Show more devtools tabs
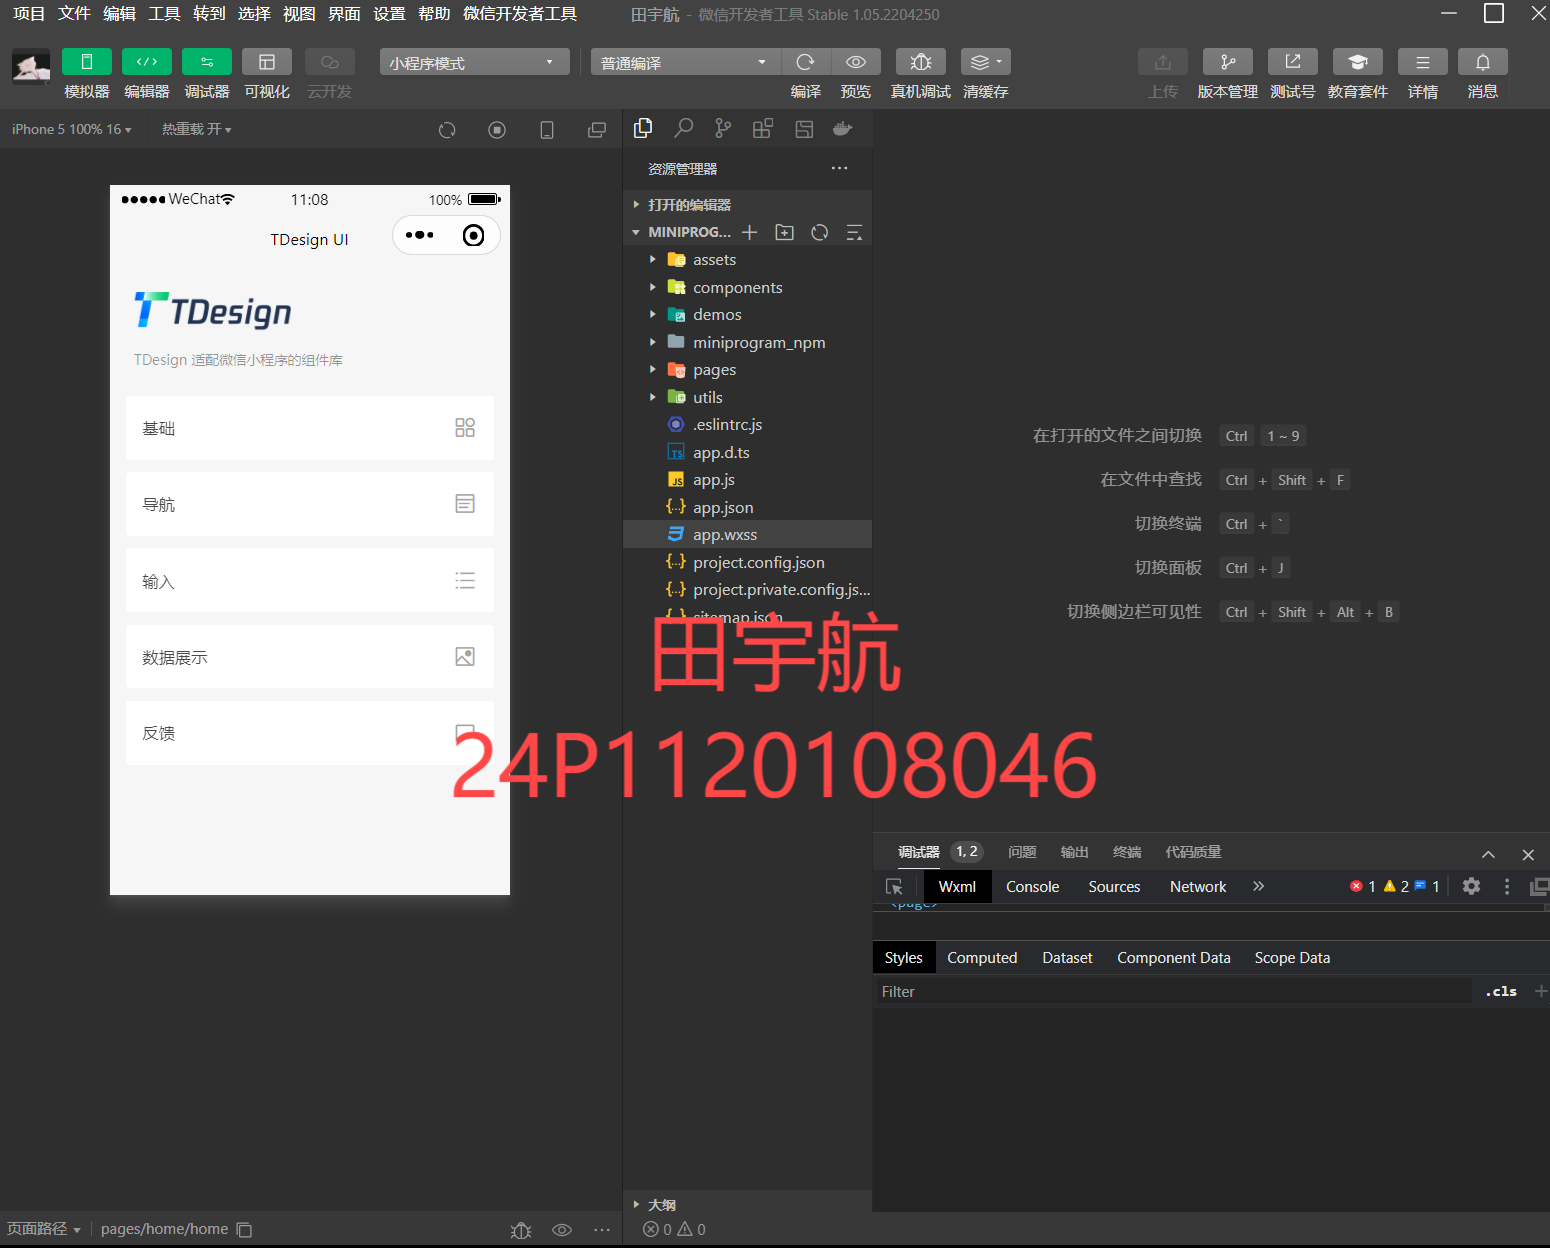Image resolution: width=1550 pixels, height=1248 pixels. click(1258, 886)
